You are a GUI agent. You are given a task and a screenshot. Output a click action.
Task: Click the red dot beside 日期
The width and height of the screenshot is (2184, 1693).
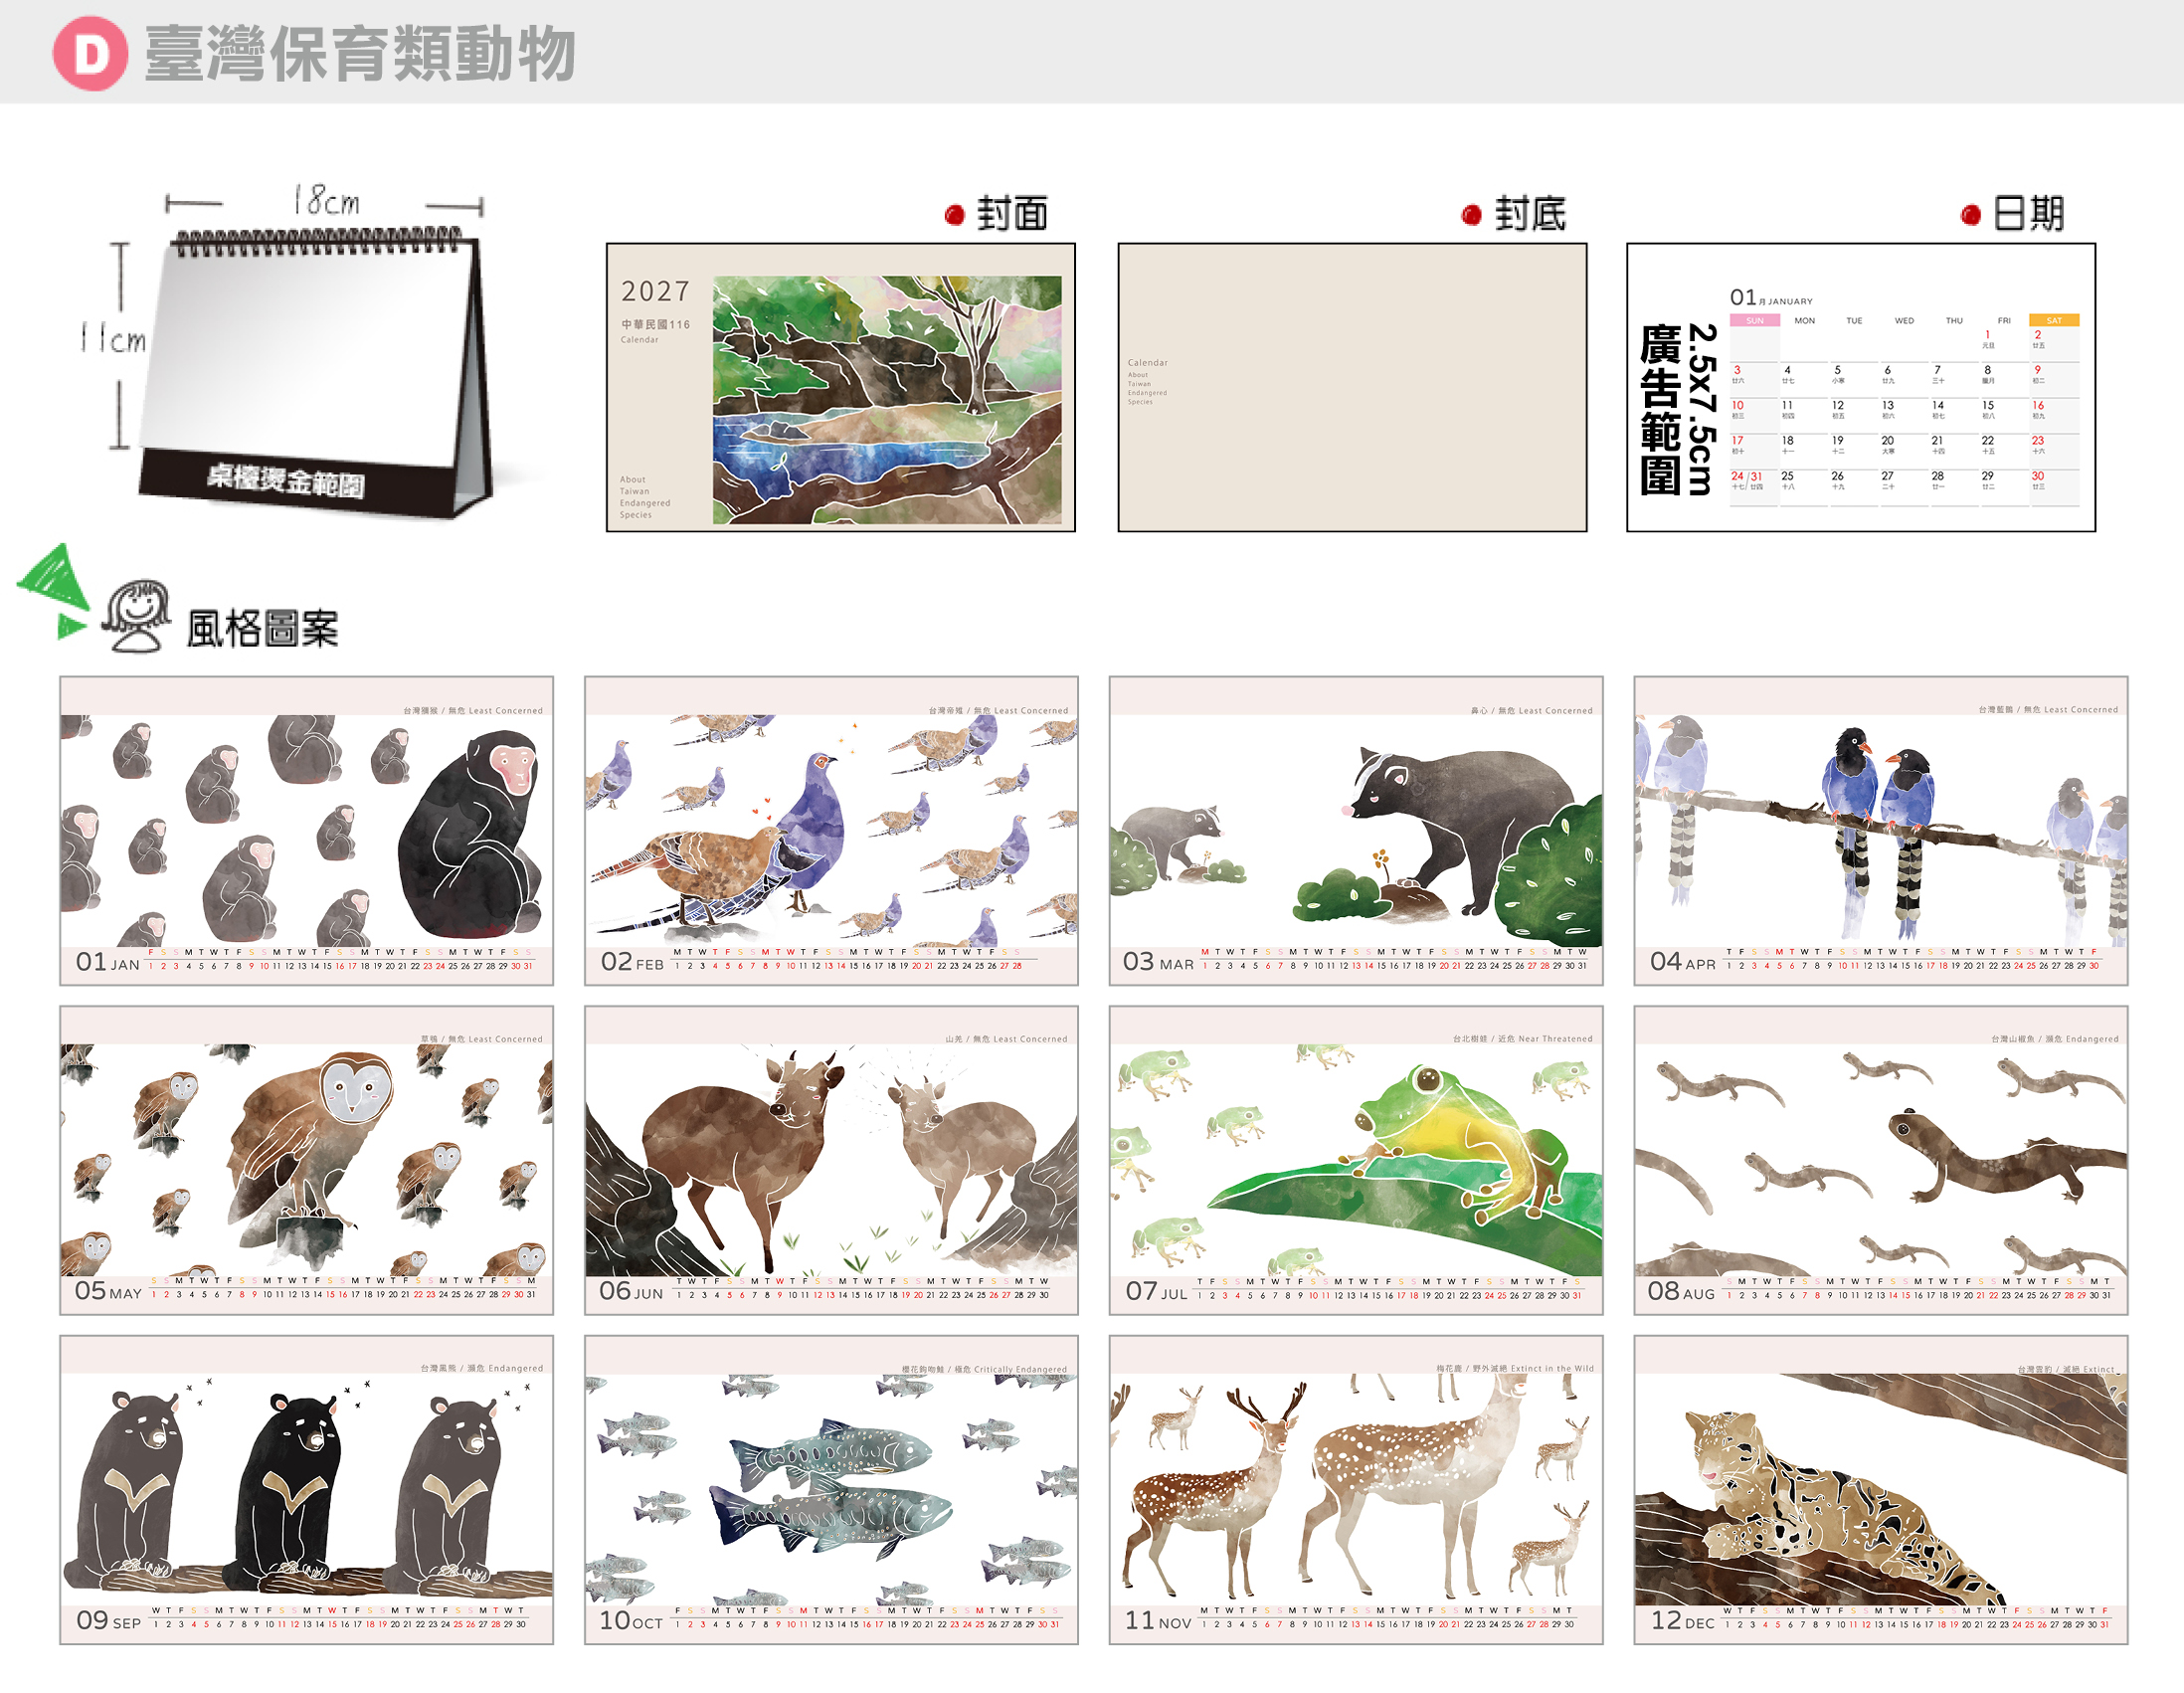(x=1971, y=214)
